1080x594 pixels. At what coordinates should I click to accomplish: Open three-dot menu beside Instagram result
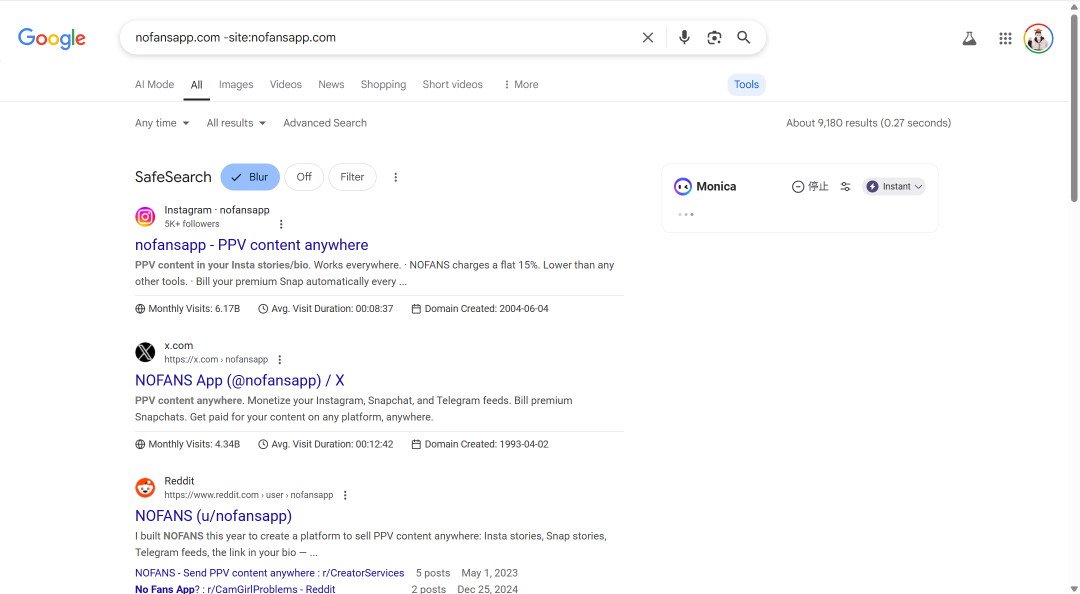[281, 224]
